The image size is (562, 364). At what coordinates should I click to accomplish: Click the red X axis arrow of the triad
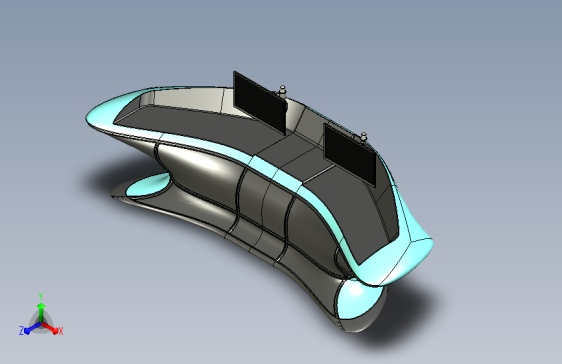(50, 327)
